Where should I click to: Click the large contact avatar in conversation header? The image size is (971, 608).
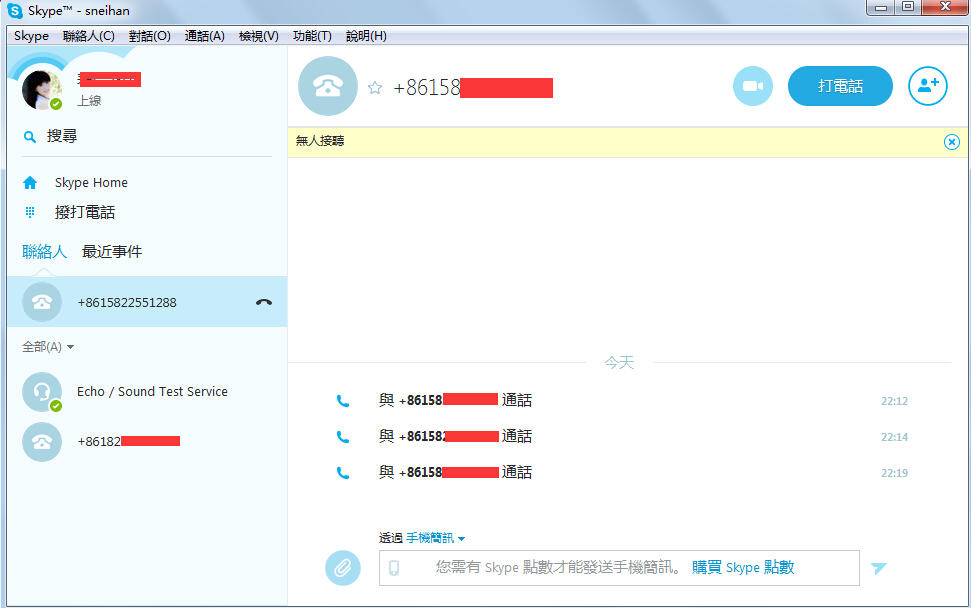click(x=328, y=86)
